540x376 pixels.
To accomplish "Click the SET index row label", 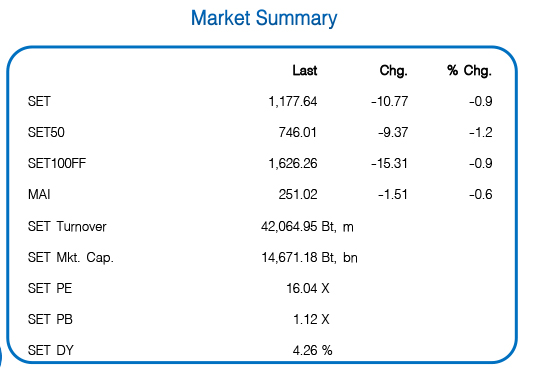I will point(39,102).
